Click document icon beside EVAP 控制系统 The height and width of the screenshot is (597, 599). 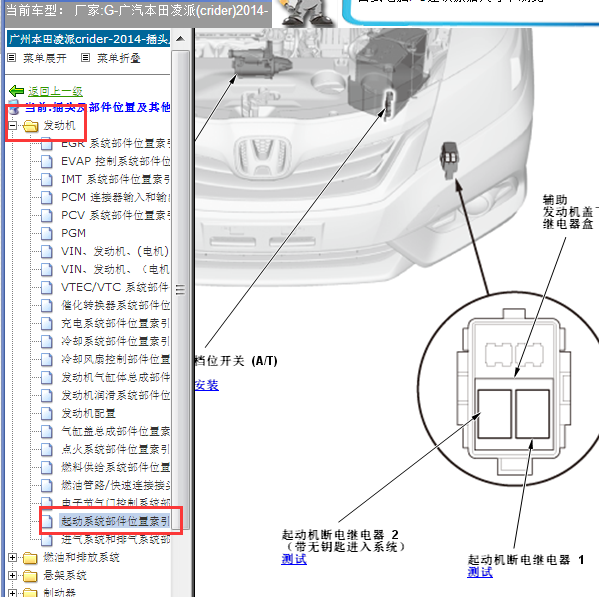(47, 161)
